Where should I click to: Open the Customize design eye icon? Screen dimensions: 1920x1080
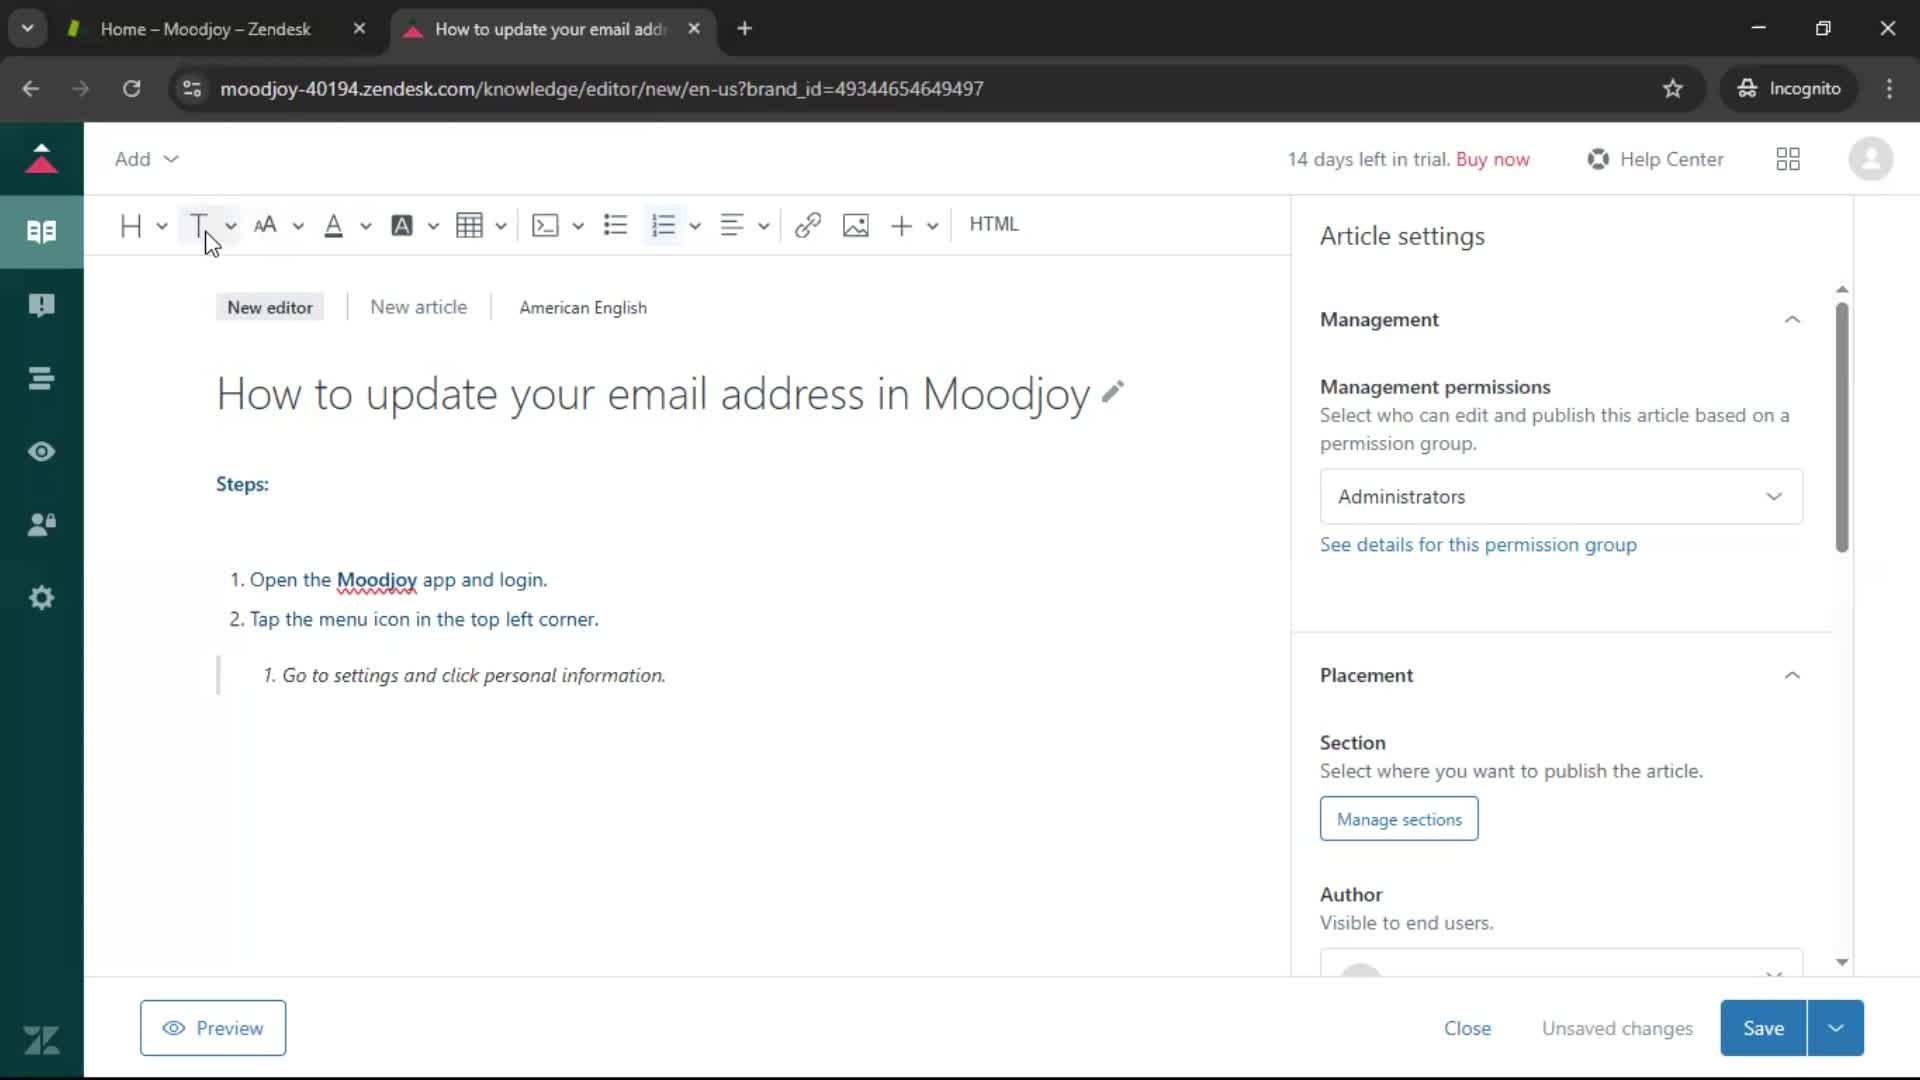41,452
